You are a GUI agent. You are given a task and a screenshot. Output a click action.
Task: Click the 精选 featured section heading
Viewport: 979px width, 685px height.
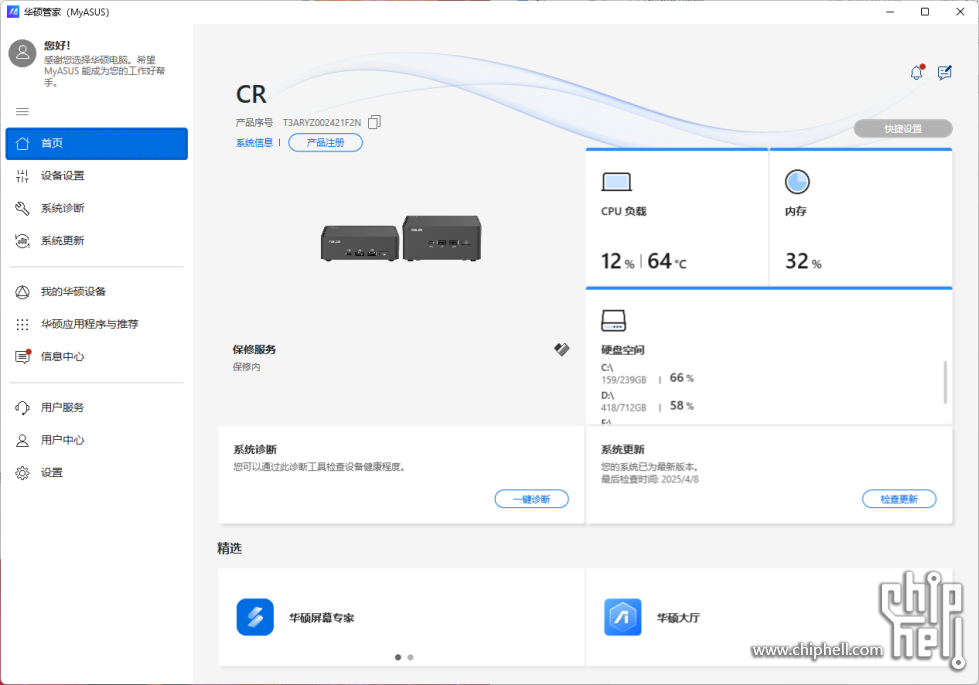229,548
